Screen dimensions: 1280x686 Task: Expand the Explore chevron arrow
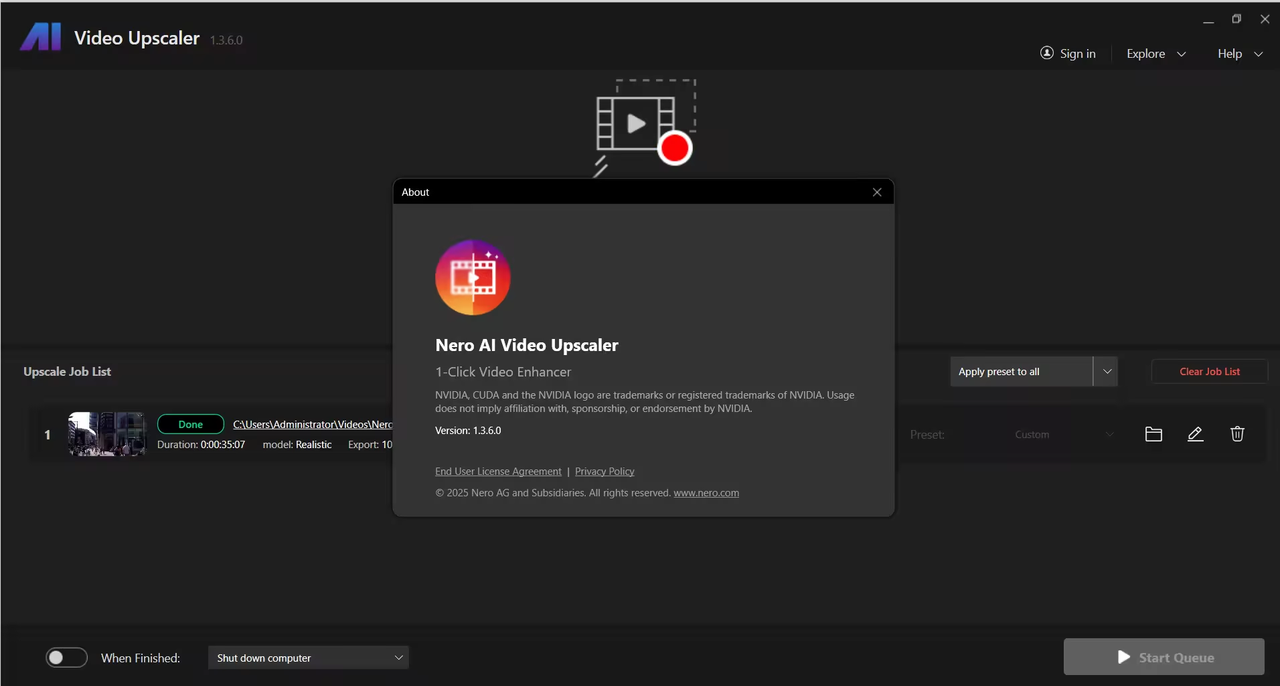[x=1181, y=54]
